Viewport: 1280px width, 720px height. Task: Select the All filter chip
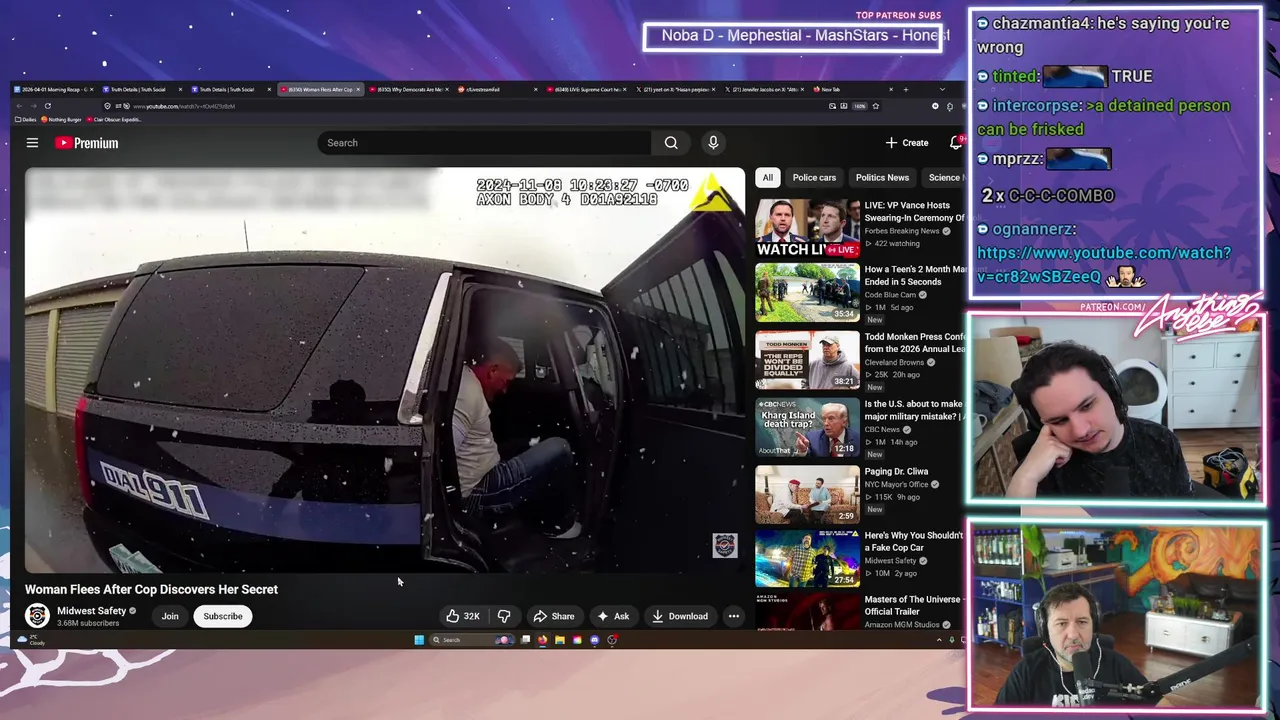pos(767,177)
